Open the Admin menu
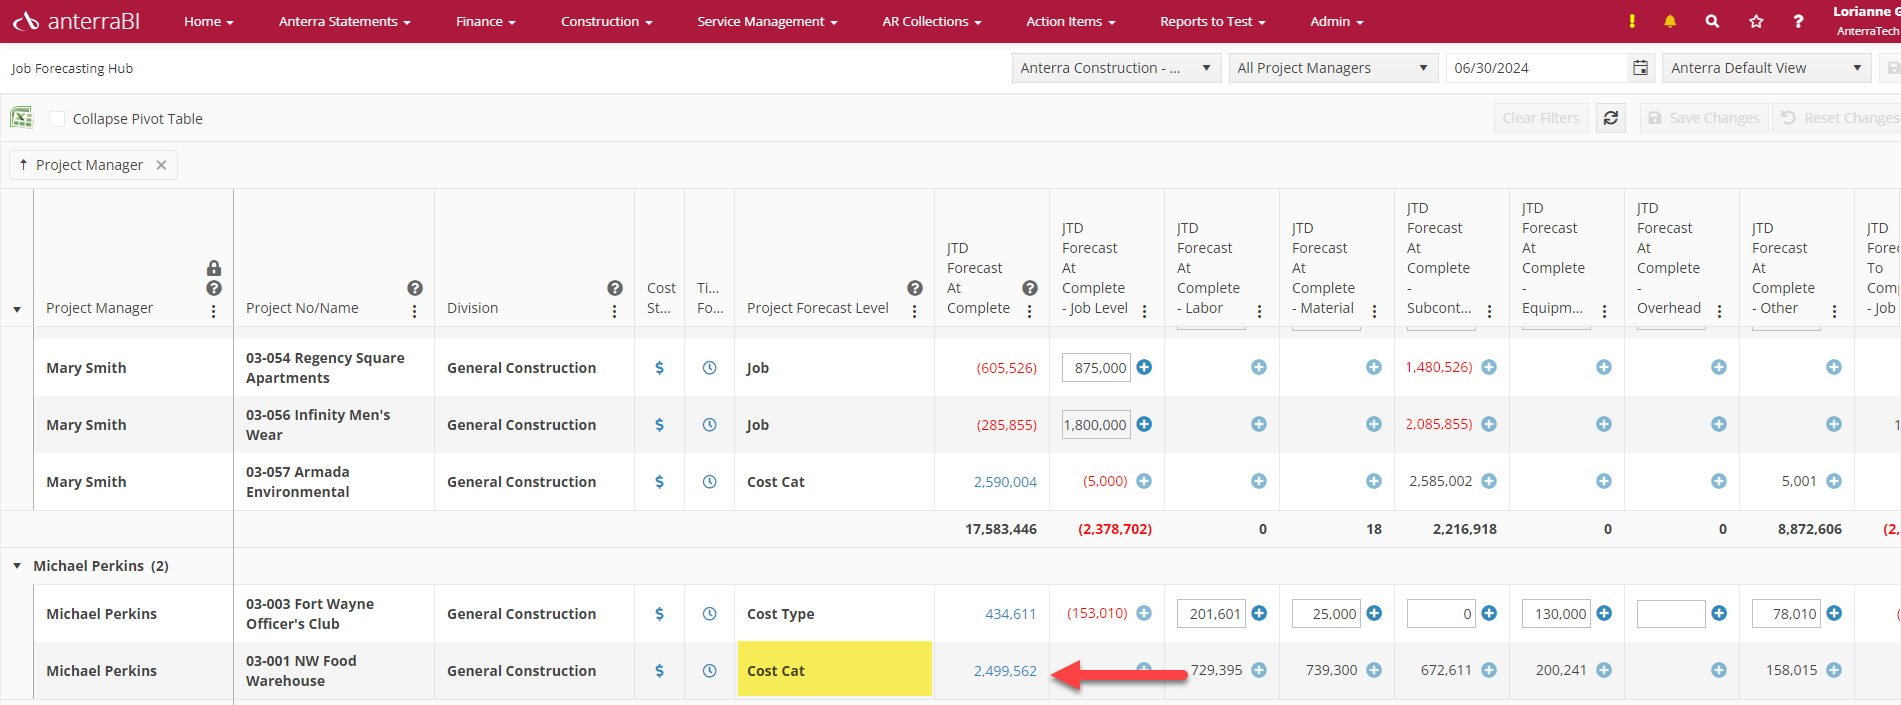Viewport: 1901px width, 705px height. [x=1336, y=21]
